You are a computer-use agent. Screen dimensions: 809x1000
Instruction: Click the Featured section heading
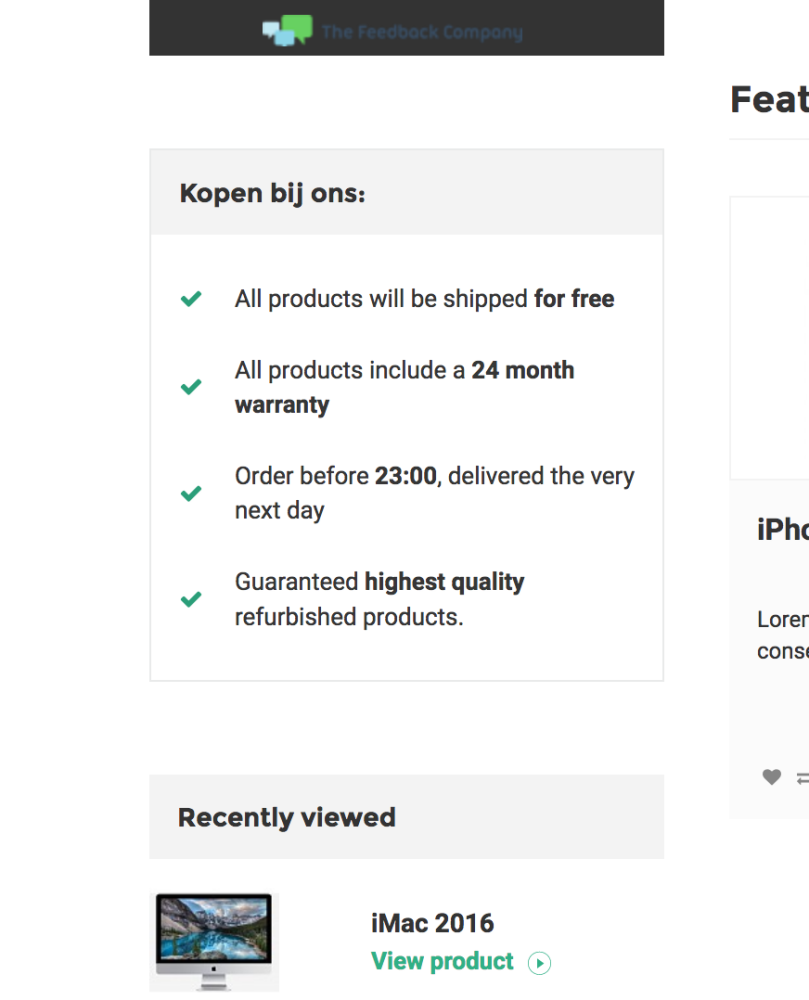pos(769,99)
